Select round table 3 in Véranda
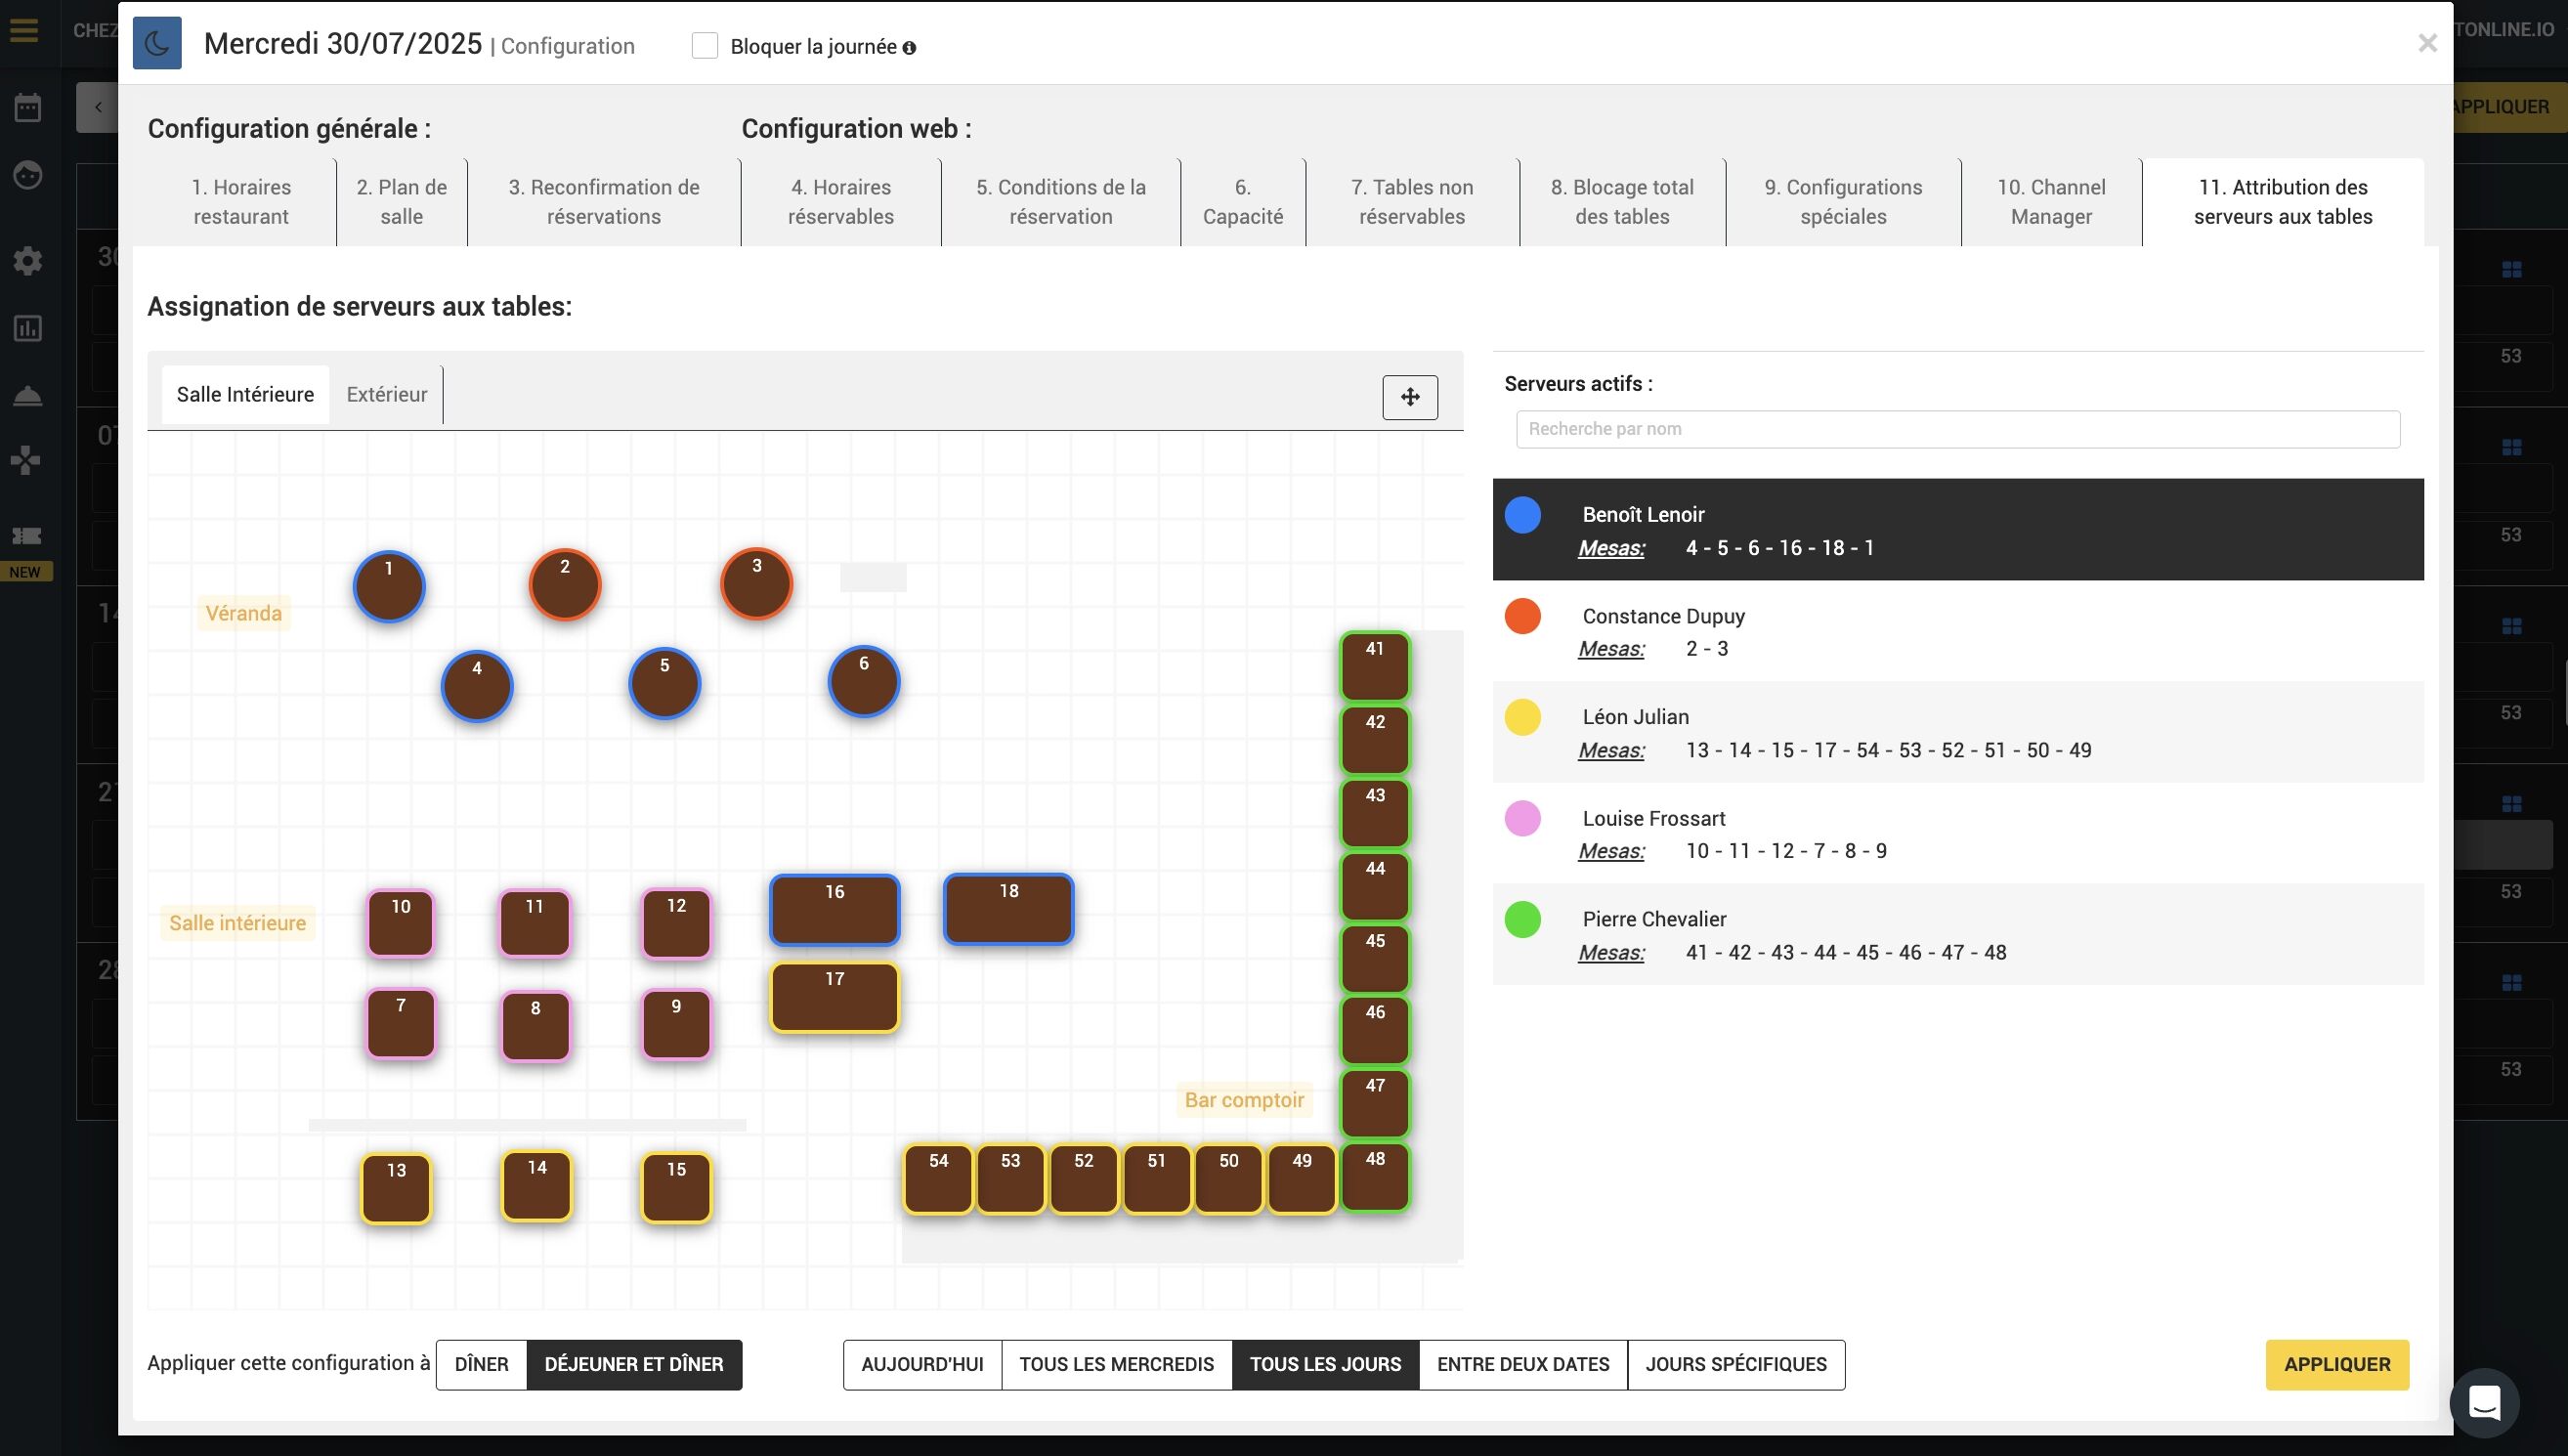Viewport: 2568px width, 1456px height. [756, 584]
